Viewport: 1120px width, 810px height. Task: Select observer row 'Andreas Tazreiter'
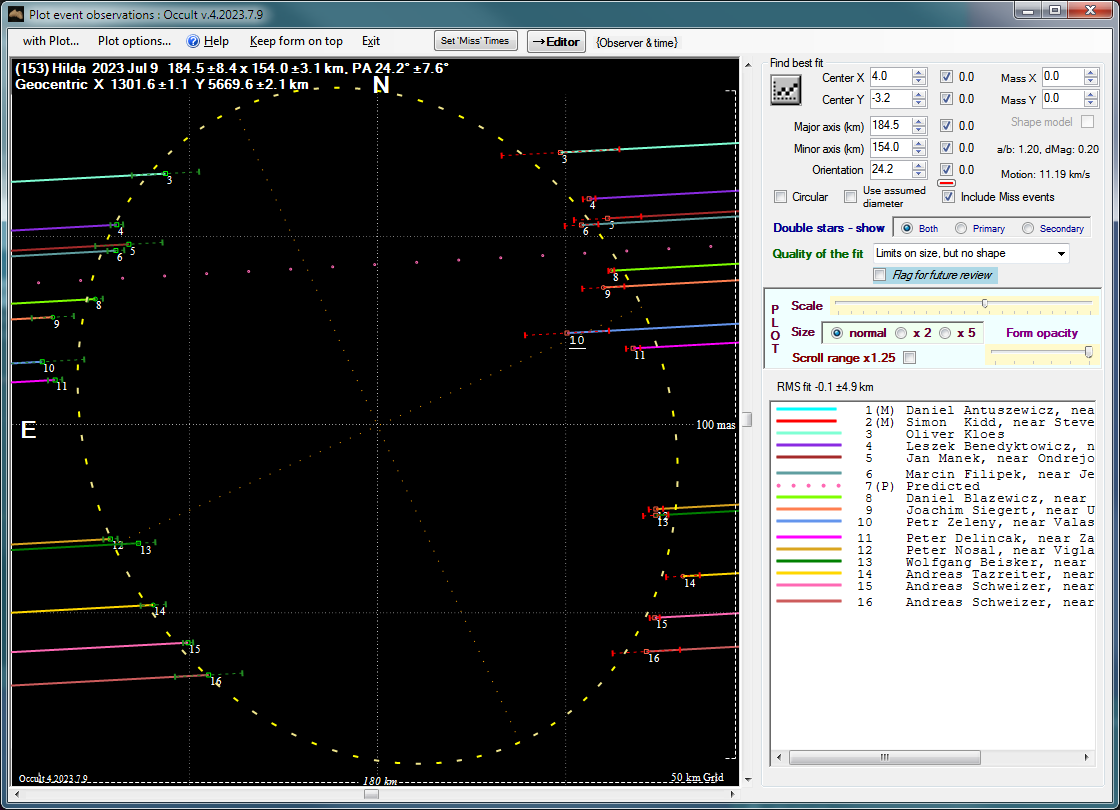pos(933,574)
